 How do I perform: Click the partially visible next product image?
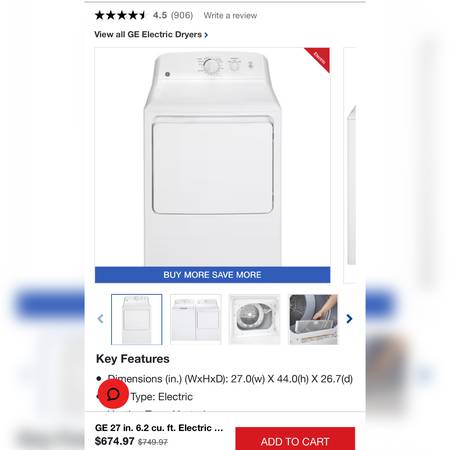click(x=350, y=165)
